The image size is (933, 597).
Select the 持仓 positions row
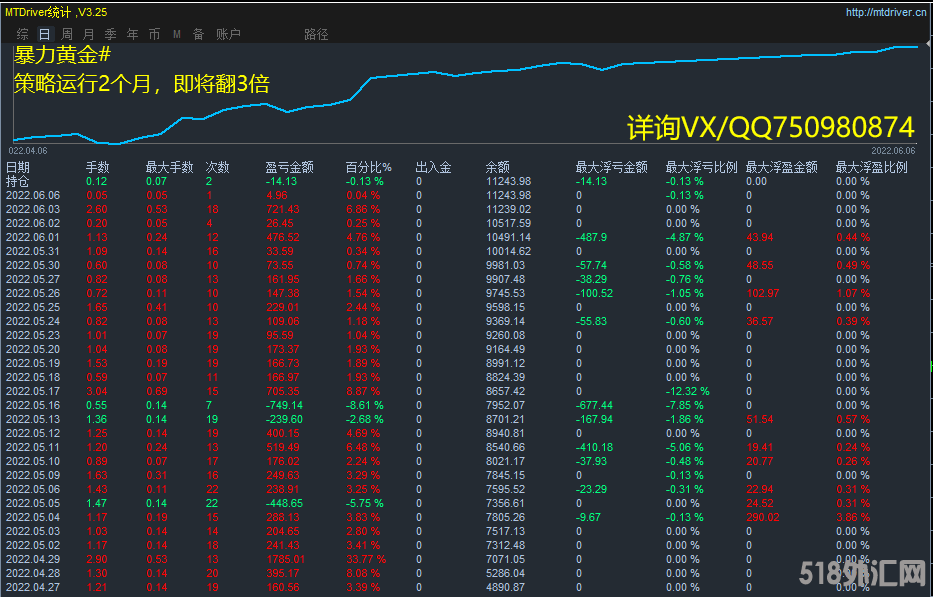[18, 182]
